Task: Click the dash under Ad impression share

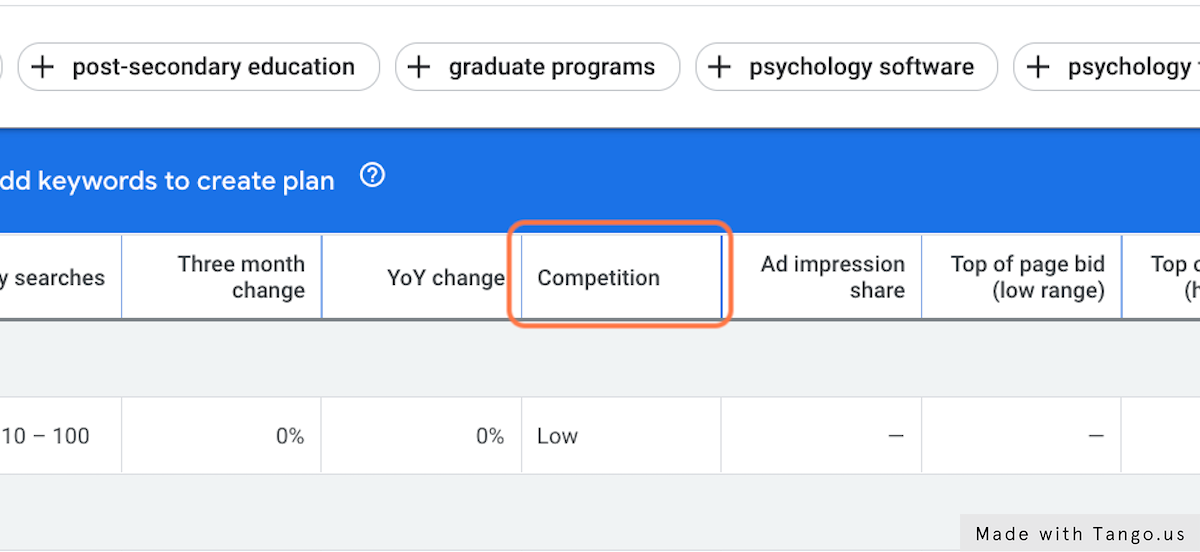Action: [x=895, y=436]
